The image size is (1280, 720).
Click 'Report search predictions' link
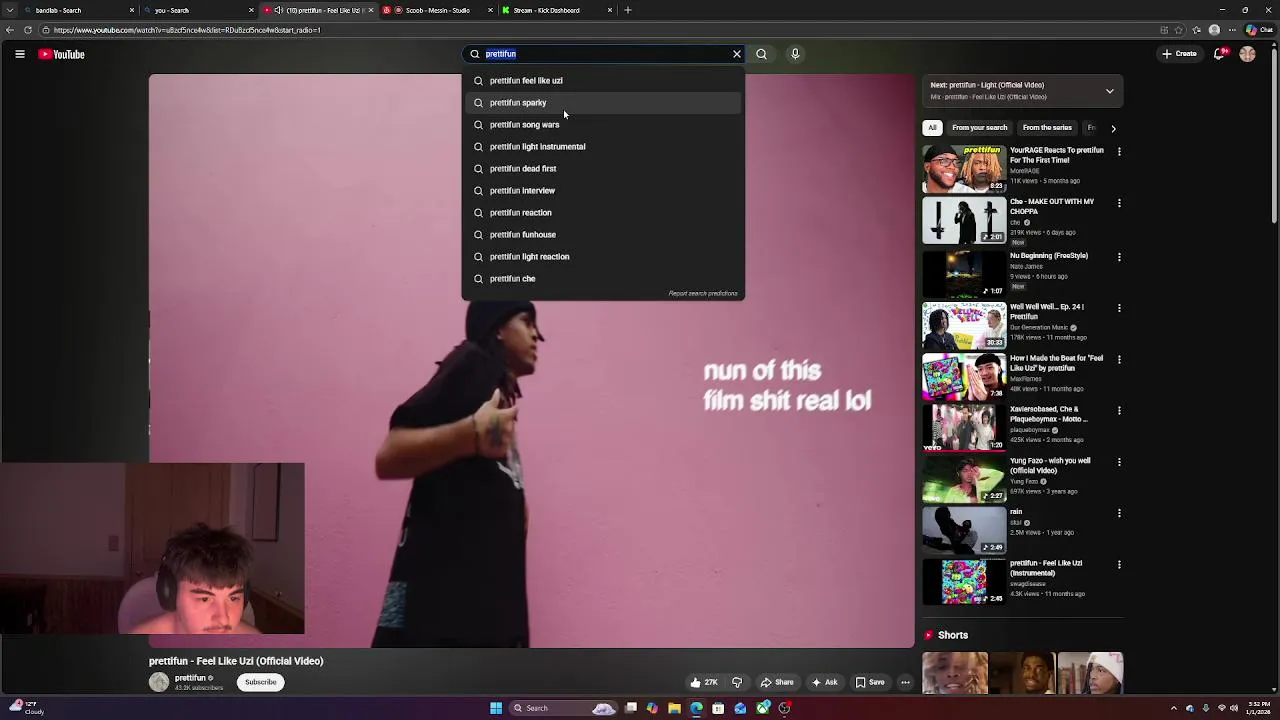point(703,294)
